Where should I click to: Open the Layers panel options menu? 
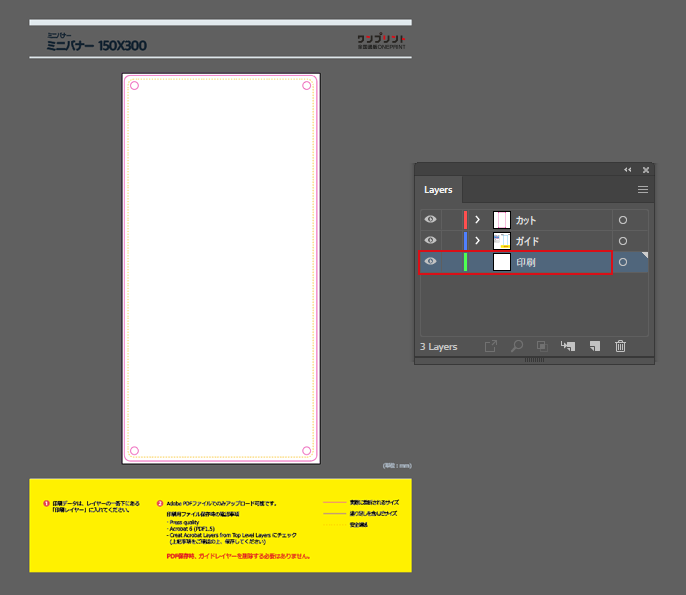click(x=643, y=189)
